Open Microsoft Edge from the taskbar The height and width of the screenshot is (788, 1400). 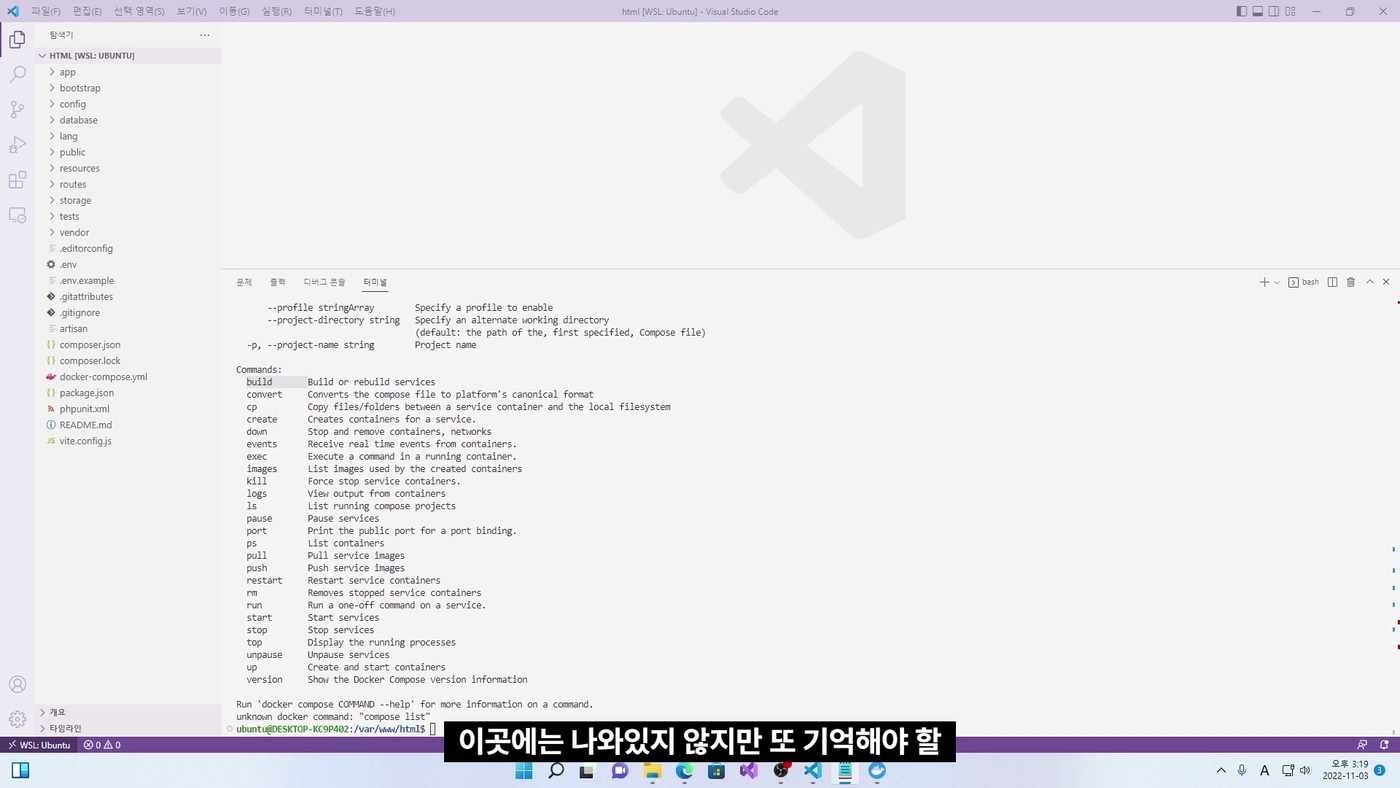[x=685, y=771]
